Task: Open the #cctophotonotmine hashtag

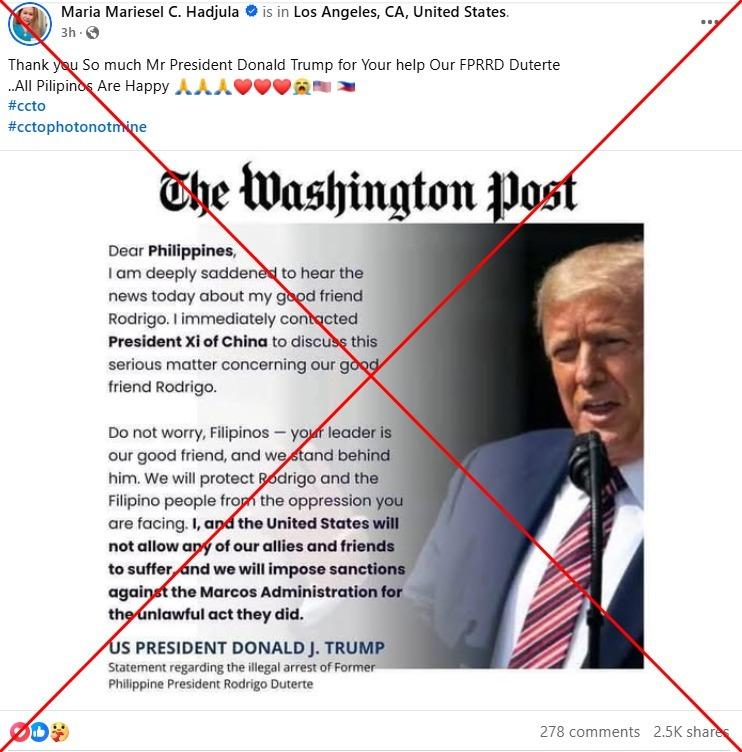Action: click(x=77, y=127)
